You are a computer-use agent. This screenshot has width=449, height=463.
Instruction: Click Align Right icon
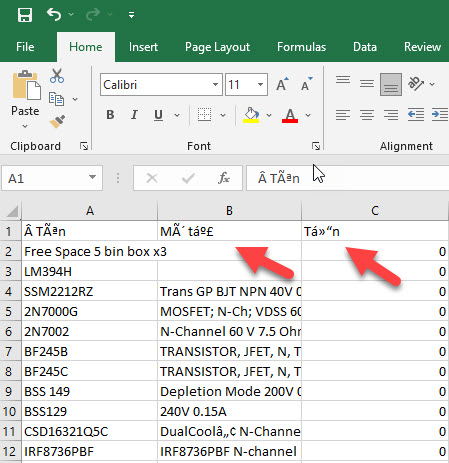391,115
